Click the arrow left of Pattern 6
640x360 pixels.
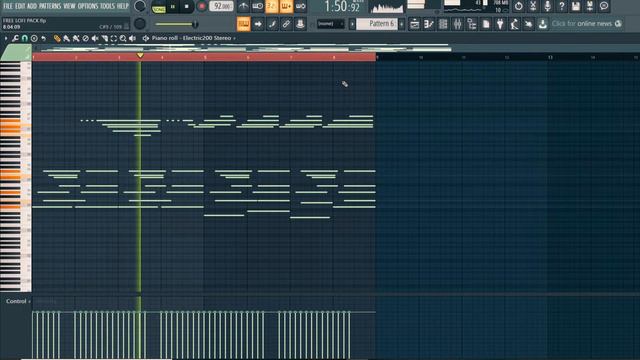coord(352,24)
